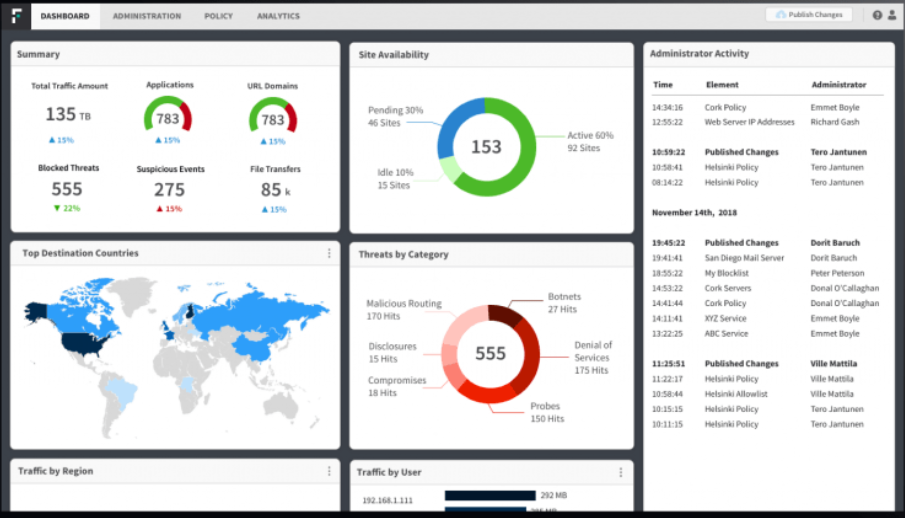
Task: Click the URL Domains gauge icon
Action: coord(273,116)
